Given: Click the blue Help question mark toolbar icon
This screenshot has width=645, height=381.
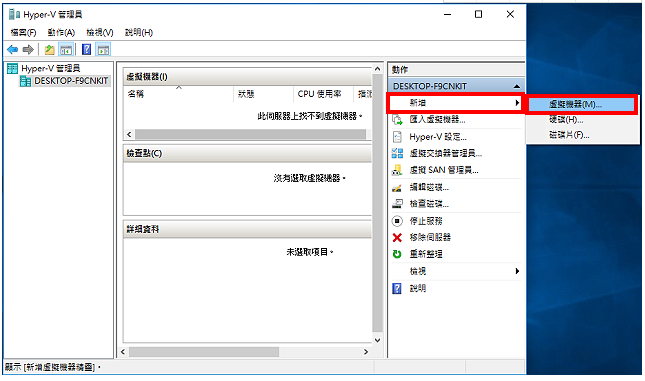Looking at the screenshot, I should tap(86, 50).
